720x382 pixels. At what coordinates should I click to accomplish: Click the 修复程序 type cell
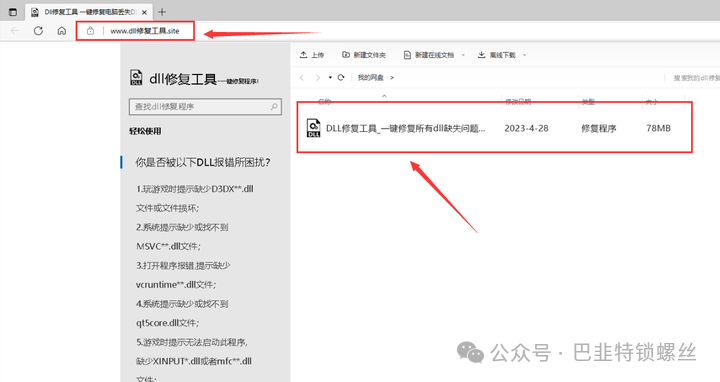pyautogui.click(x=598, y=129)
